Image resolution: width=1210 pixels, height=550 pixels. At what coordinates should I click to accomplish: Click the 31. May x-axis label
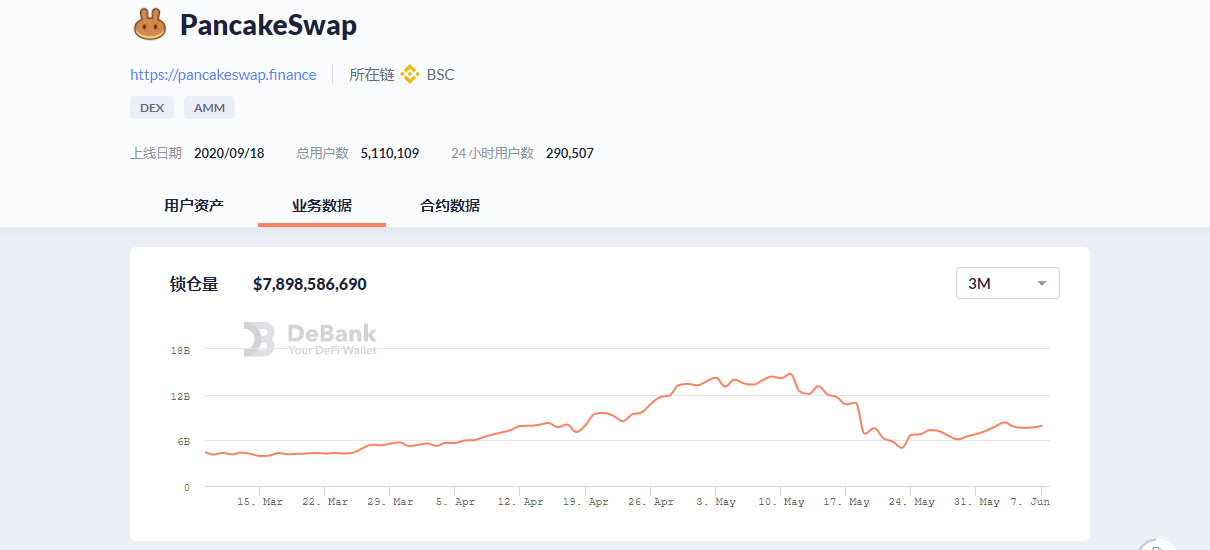coord(976,502)
